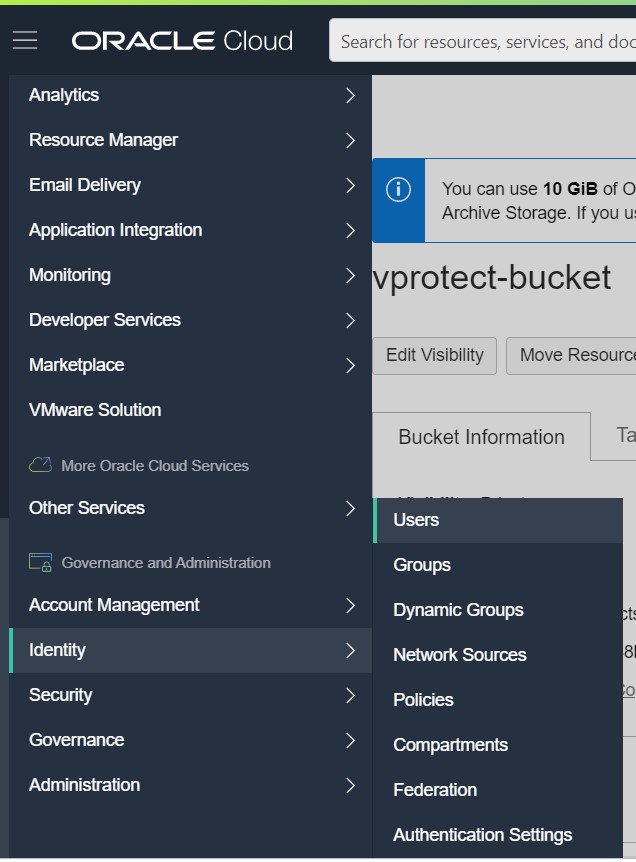Open the Security submenu arrow
This screenshot has height=862, width=636.
coord(350,695)
